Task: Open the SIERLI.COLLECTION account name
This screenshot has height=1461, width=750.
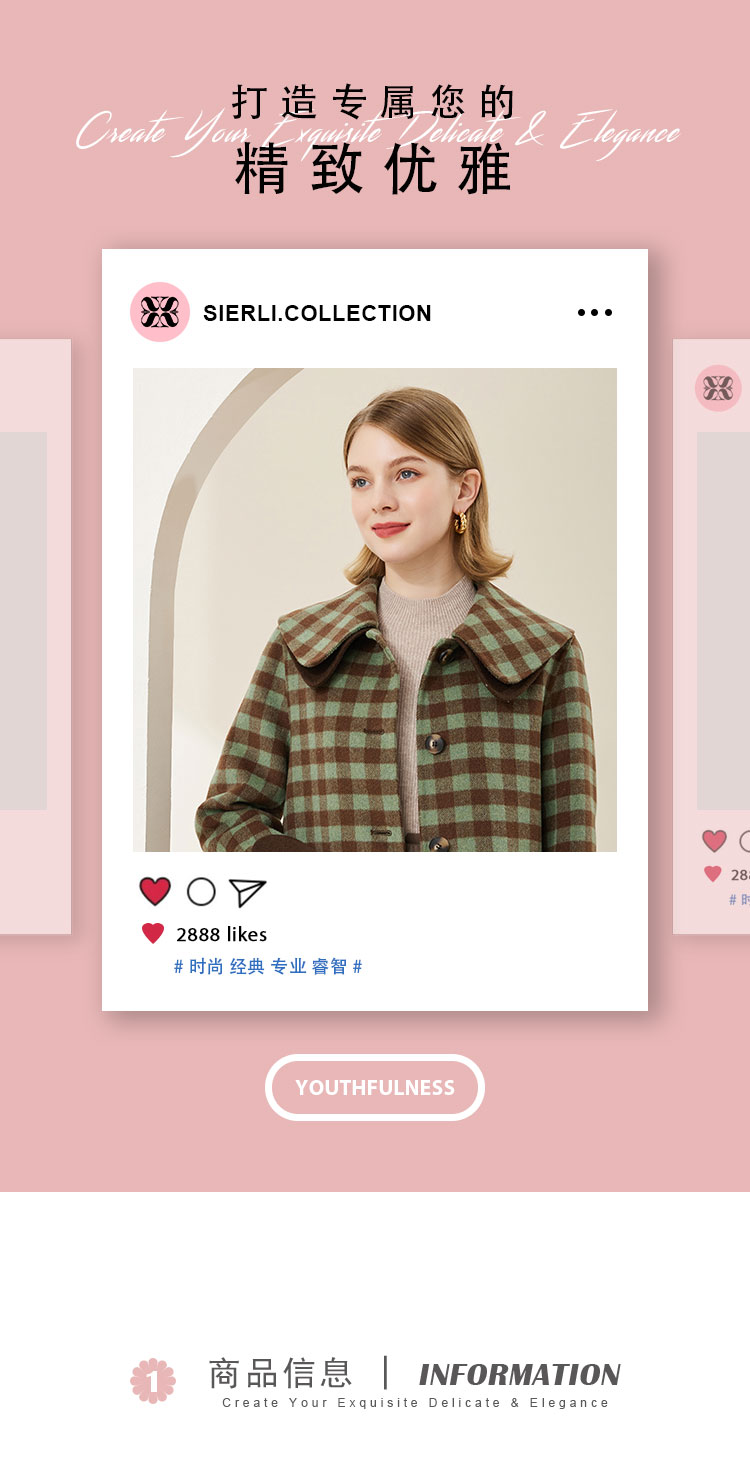Action: pos(317,313)
